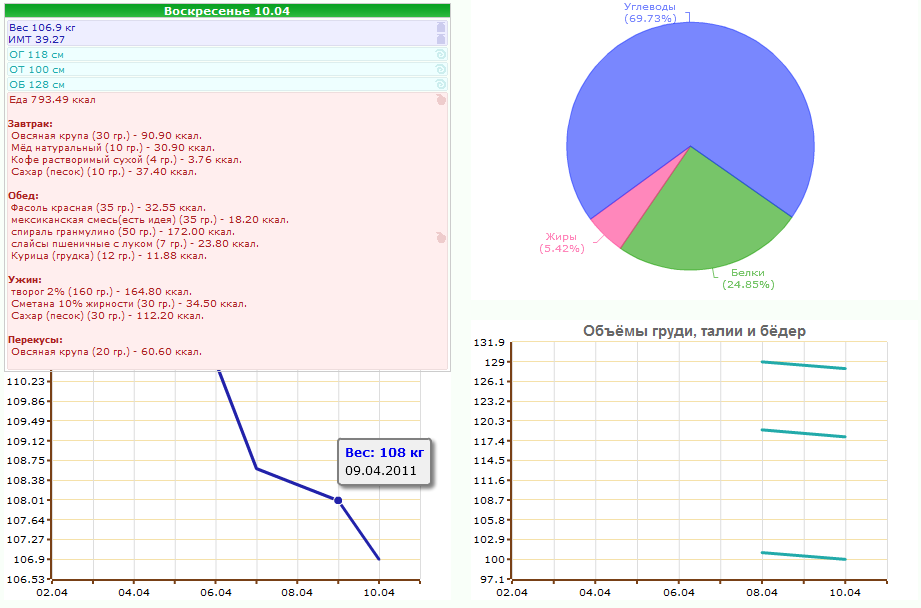Click the 117.4 y-axis label on volumes chart
The height and width of the screenshot is (608, 921).
(x=489, y=441)
